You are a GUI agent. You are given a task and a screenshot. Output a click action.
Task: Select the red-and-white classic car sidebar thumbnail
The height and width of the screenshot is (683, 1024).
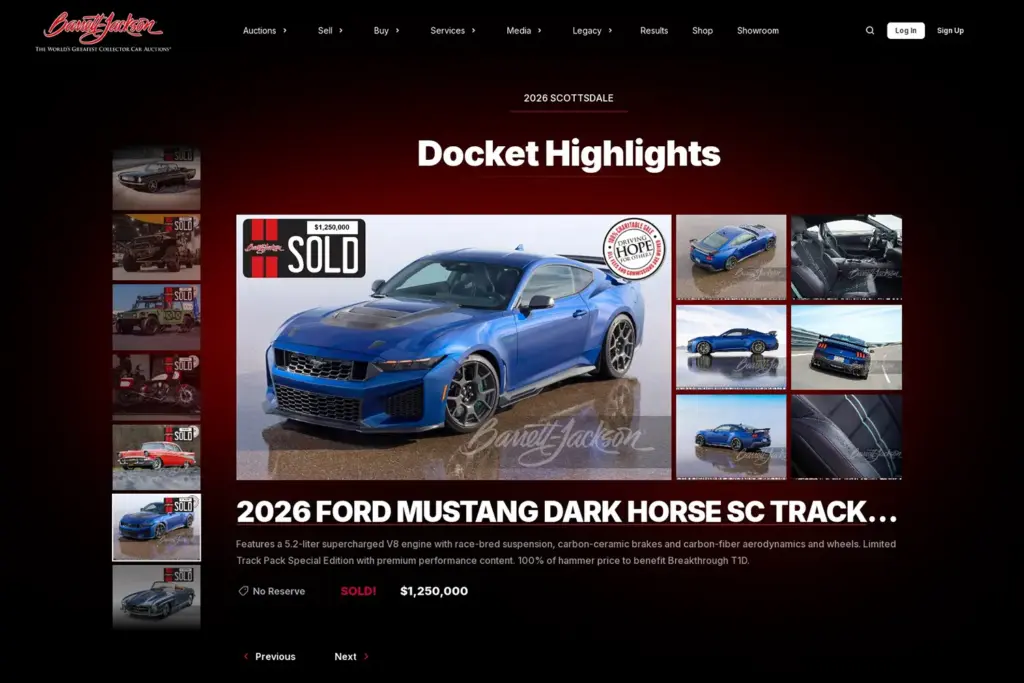click(155, 455)
